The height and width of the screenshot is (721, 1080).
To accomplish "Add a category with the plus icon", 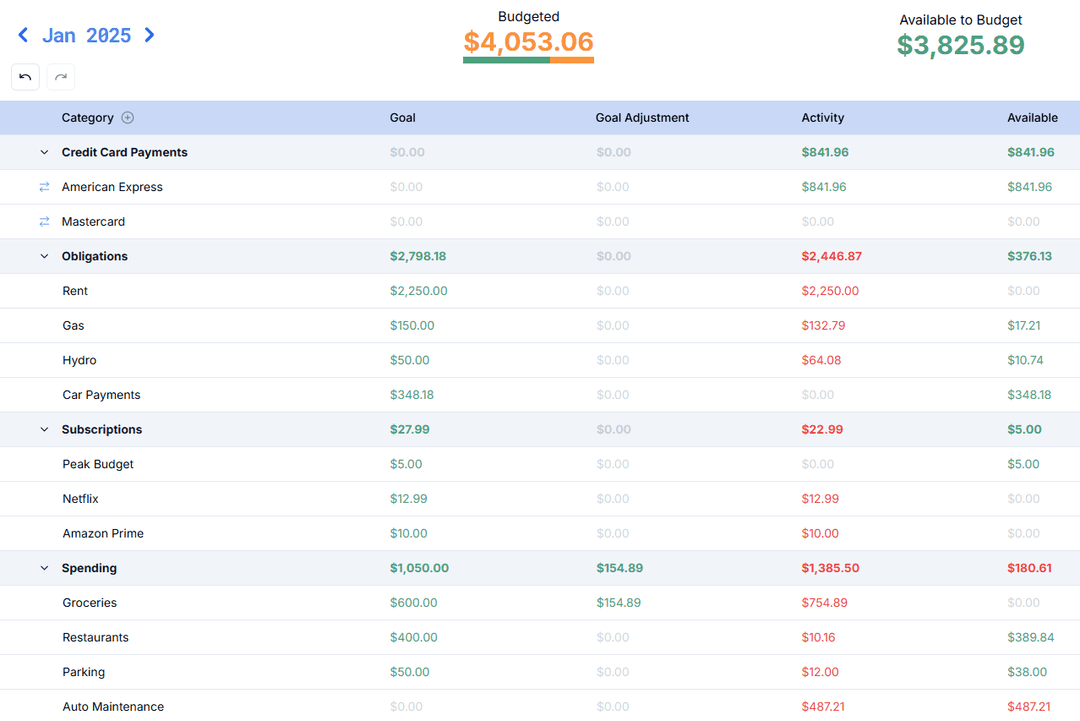I will pyautogui.click(x=128, y=118).
